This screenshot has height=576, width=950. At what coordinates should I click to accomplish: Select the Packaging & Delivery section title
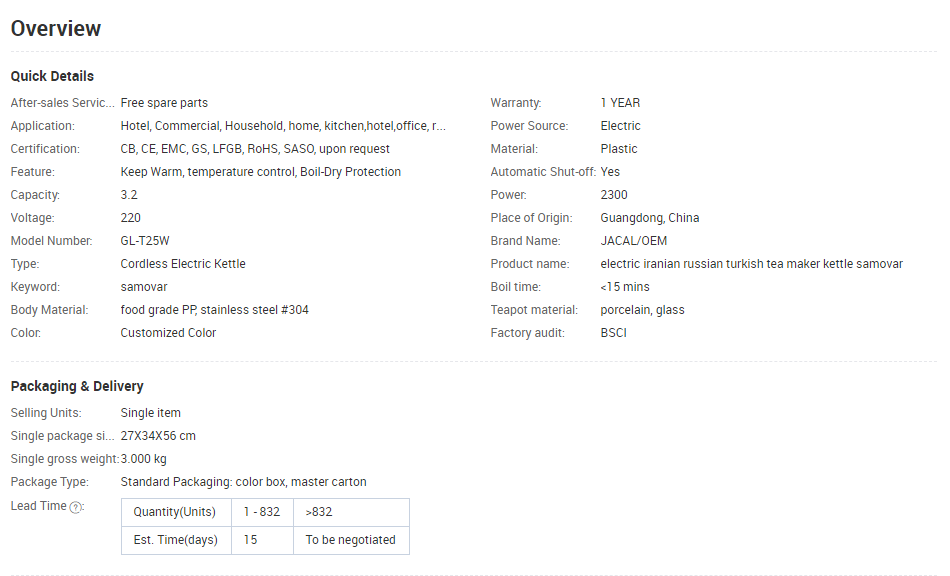click(77, 386)
